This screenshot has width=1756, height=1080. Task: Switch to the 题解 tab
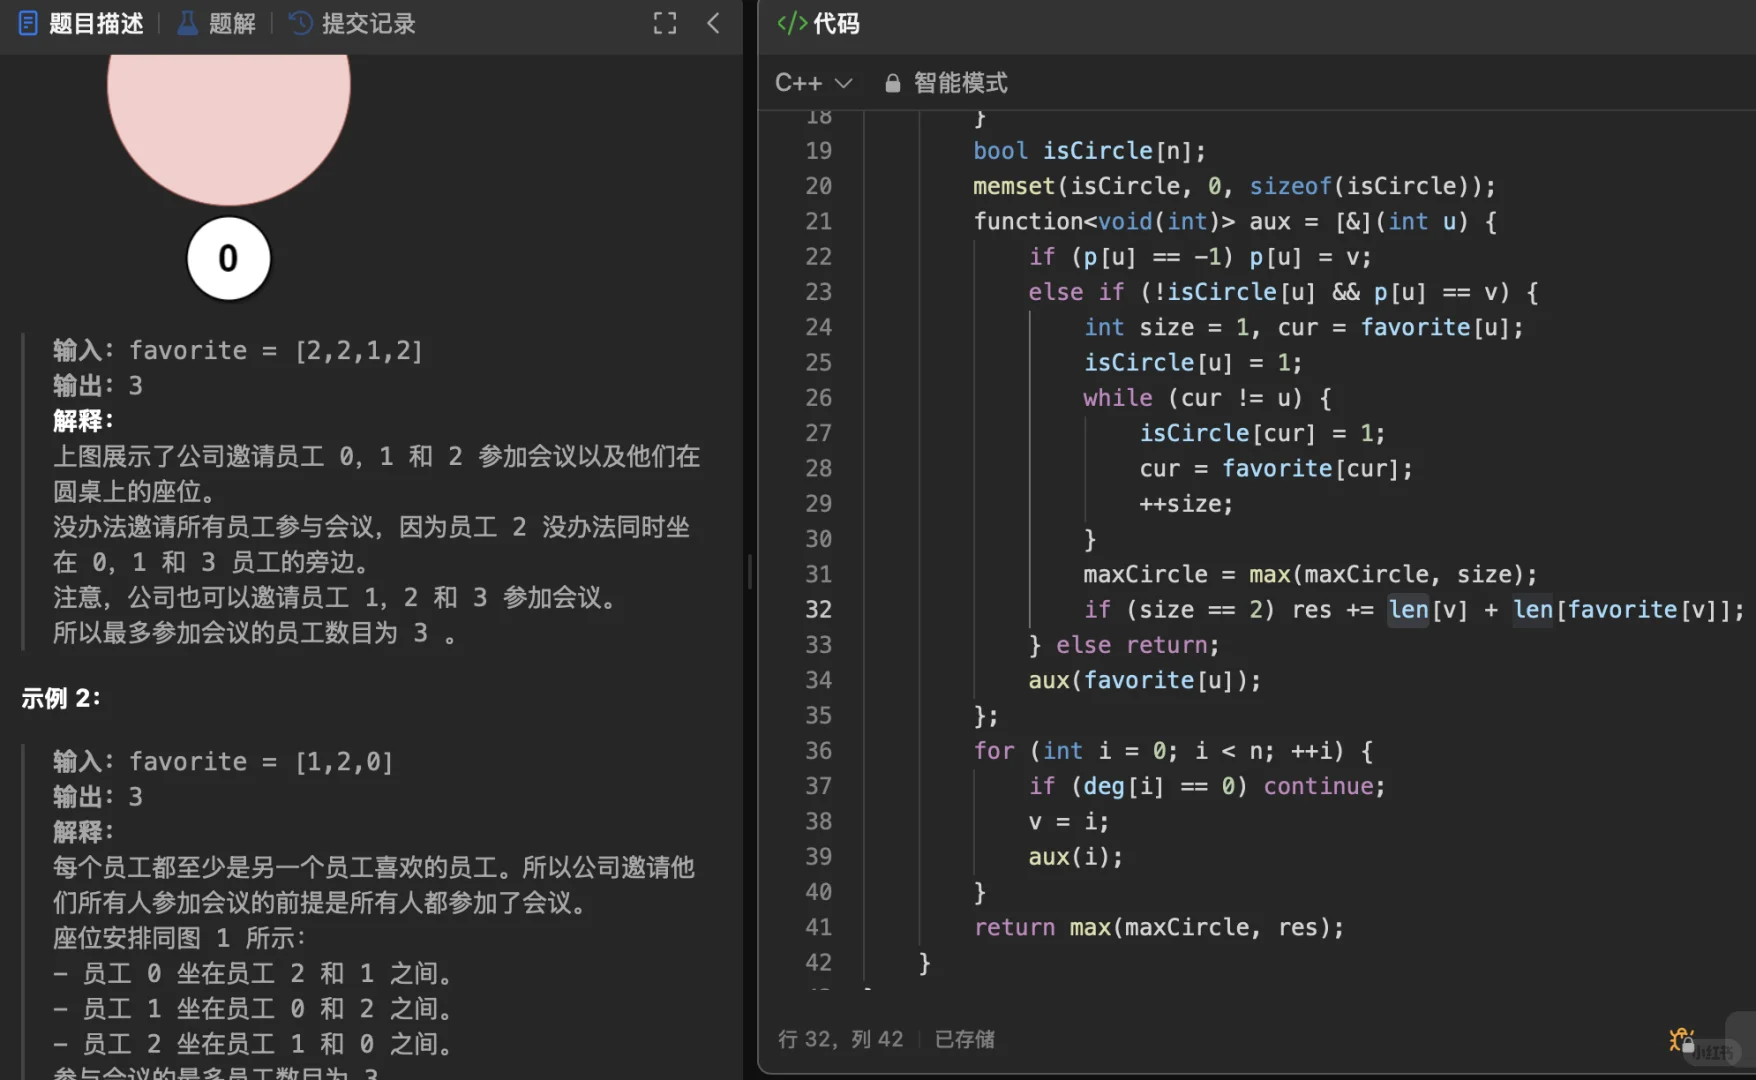coord(217,23)
